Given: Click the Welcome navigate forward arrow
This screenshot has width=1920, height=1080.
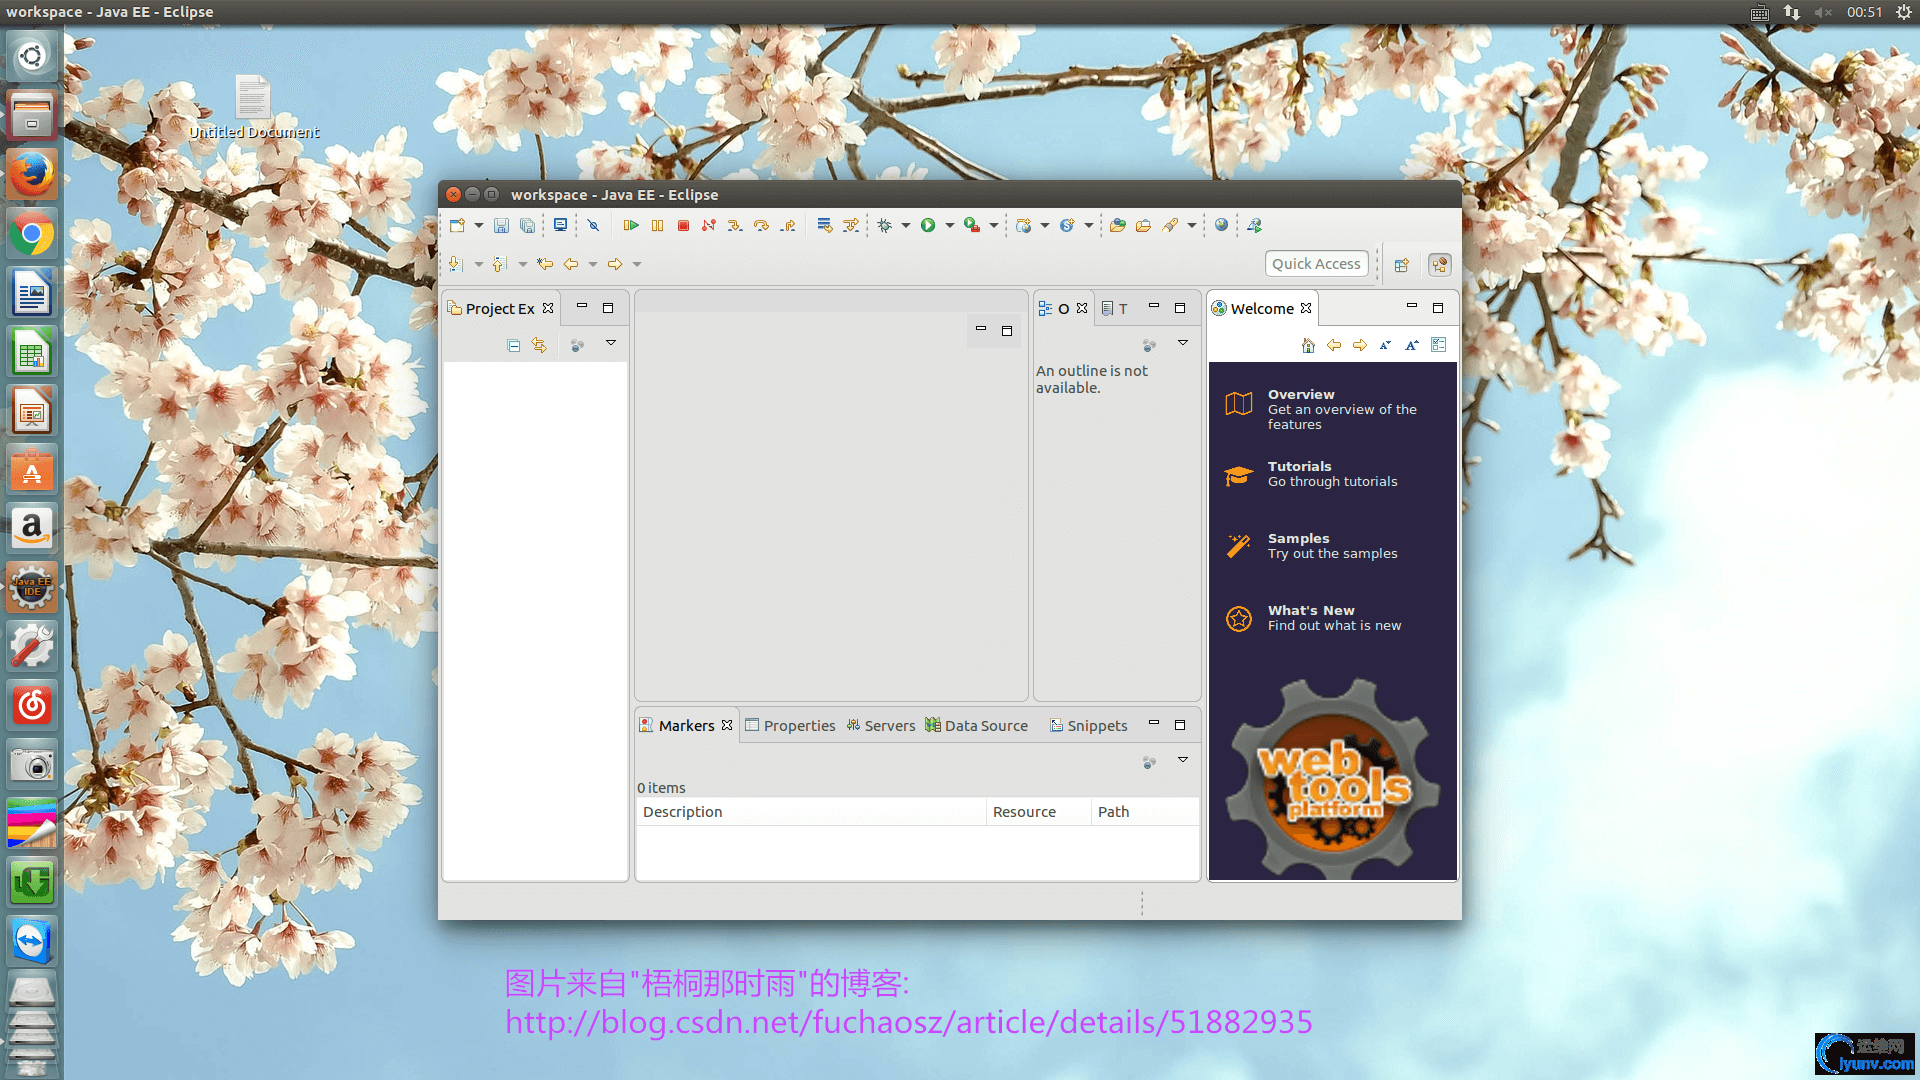Looking at the screenshot, I should (1360, 345).
